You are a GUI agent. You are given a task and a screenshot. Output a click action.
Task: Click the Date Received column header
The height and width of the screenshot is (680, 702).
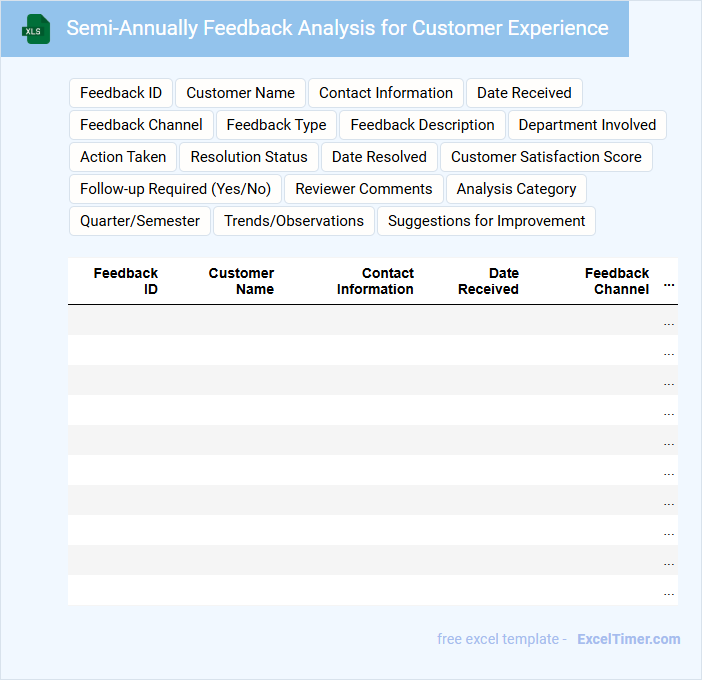[x=488, y=281]
